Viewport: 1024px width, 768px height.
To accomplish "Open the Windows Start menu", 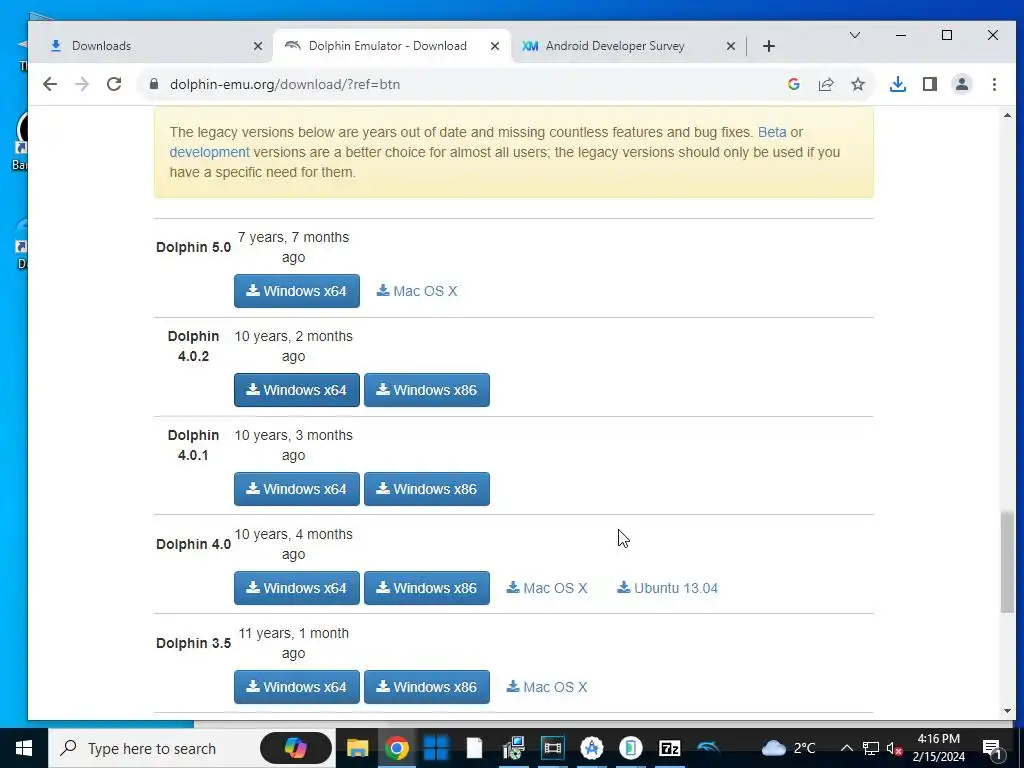I will point(24,748).
